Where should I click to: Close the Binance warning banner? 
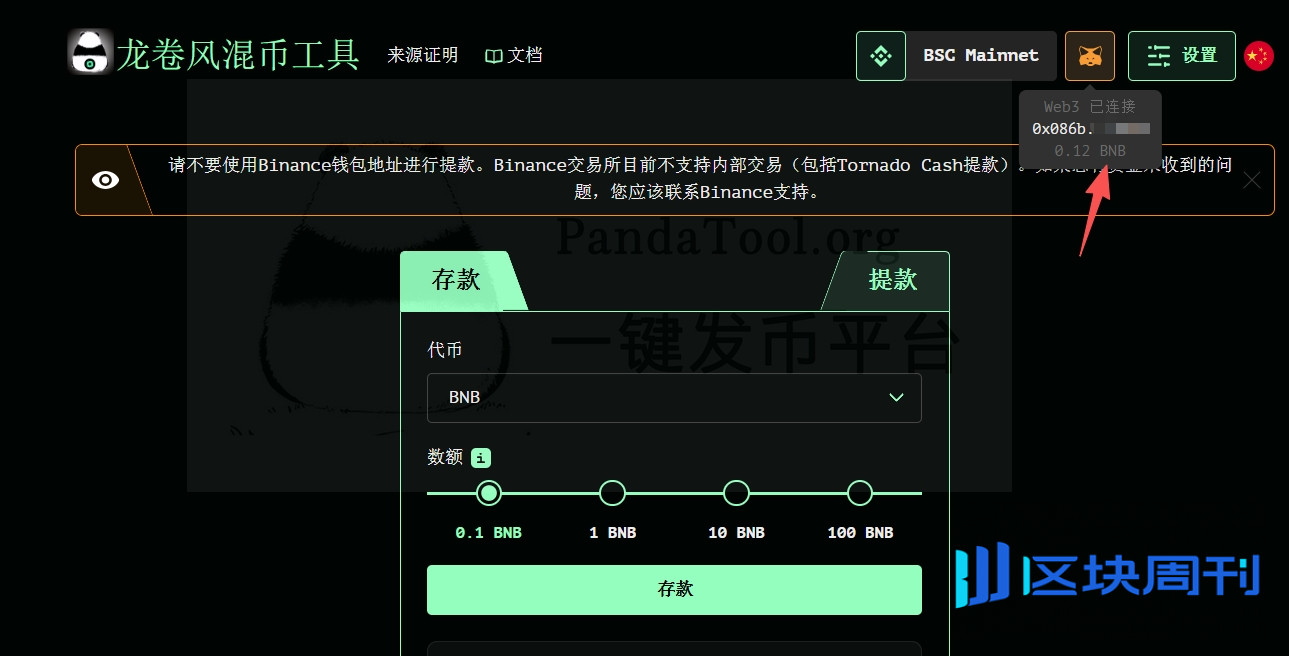(1251, 180)
